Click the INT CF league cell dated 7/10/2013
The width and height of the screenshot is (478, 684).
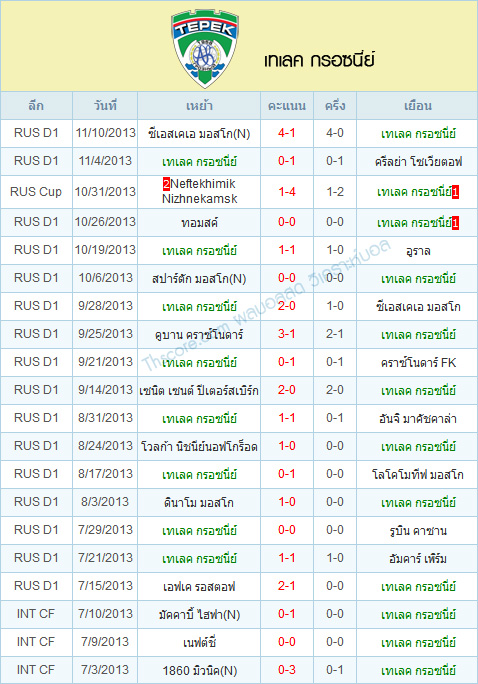[x=36, y=614]
